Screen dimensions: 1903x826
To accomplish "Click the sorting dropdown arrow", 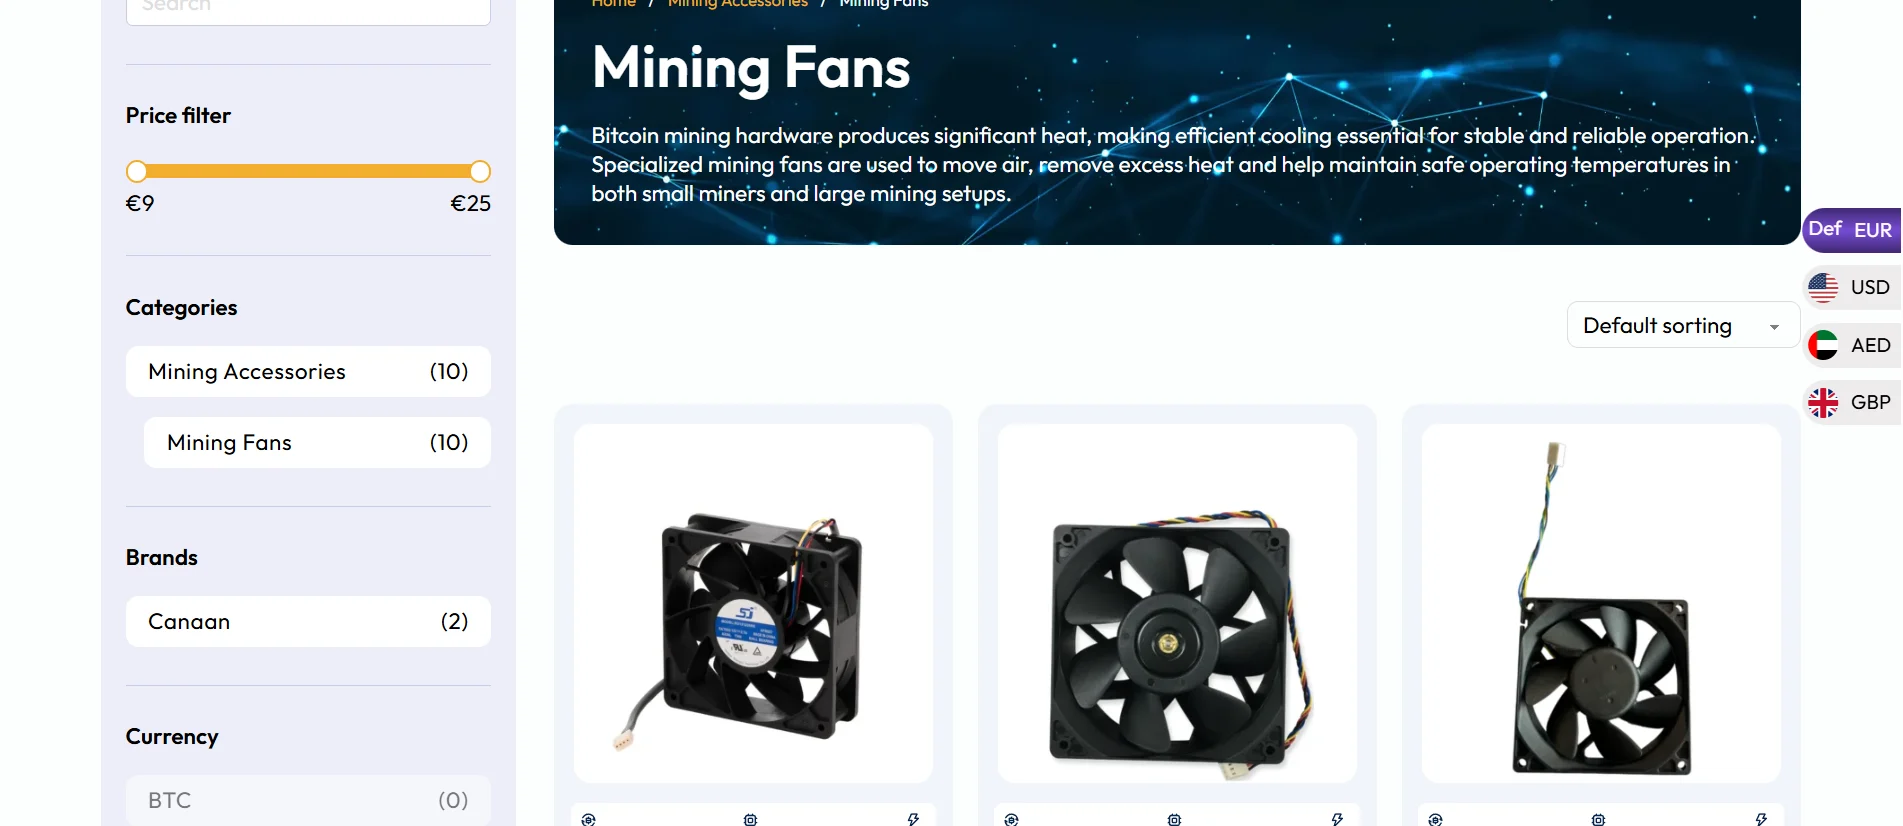I will point(1774,327).
